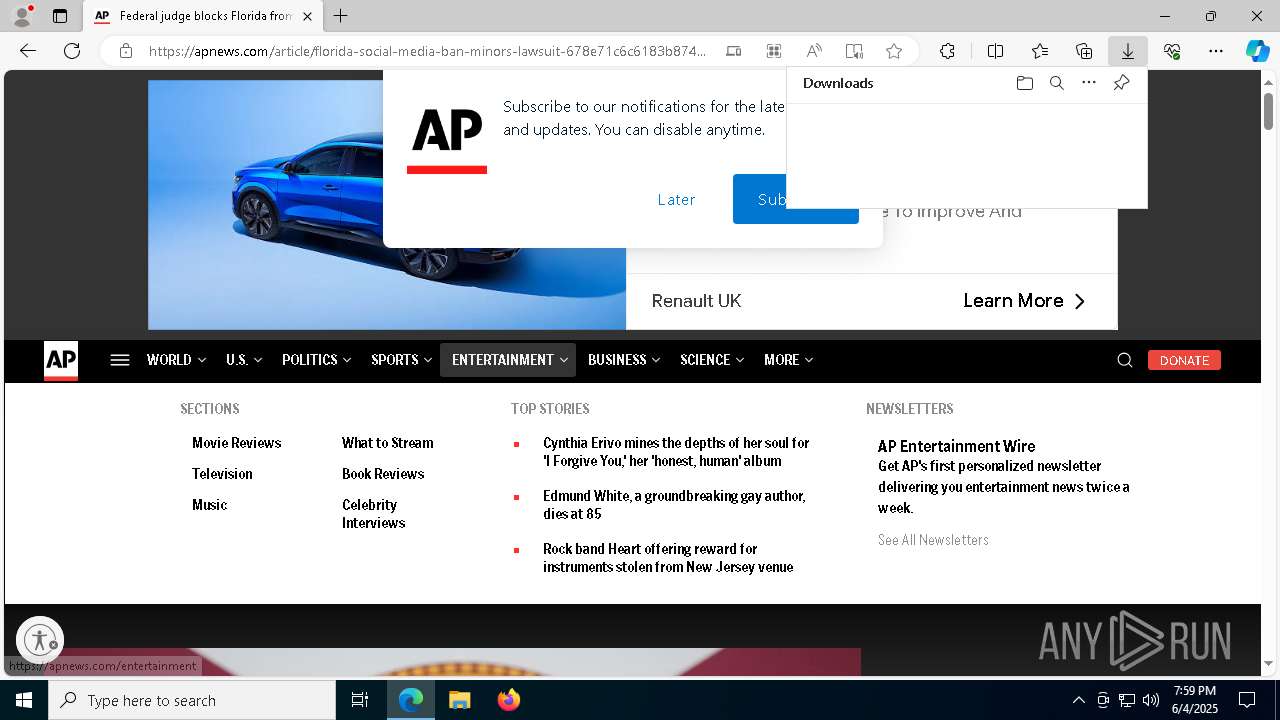Click the taskbar search box
Viewport: 1280px width, 720px height.
click(192, 700)
